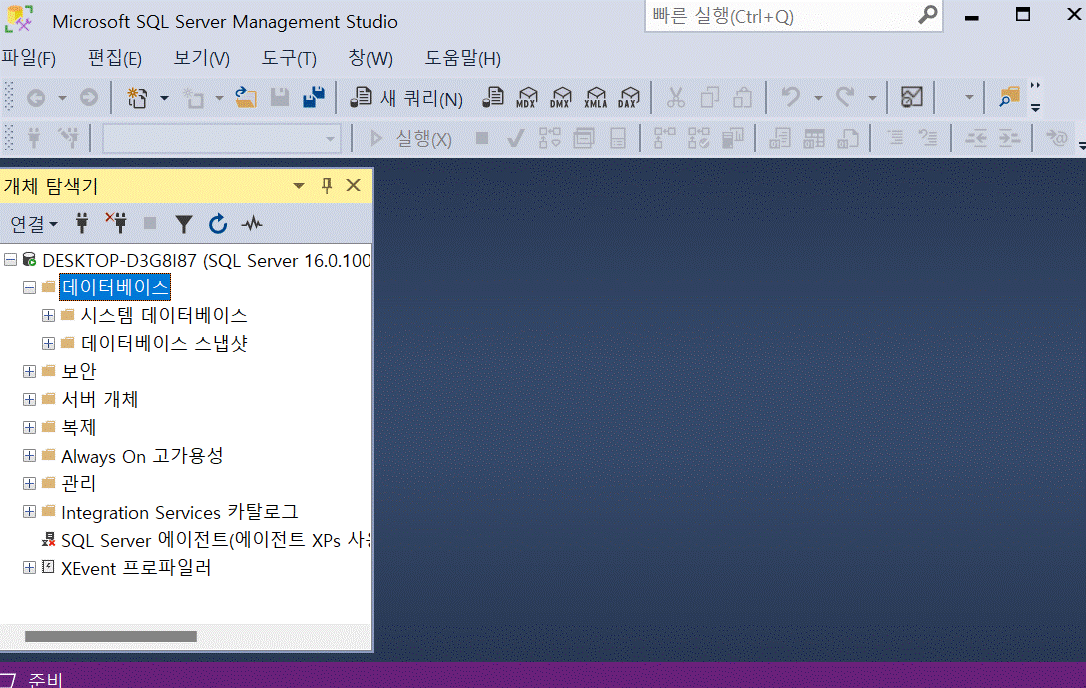Click the Database Engine query icon before MDX
The width and height of the screenshot is (1086, 688).
coord(493,98)
